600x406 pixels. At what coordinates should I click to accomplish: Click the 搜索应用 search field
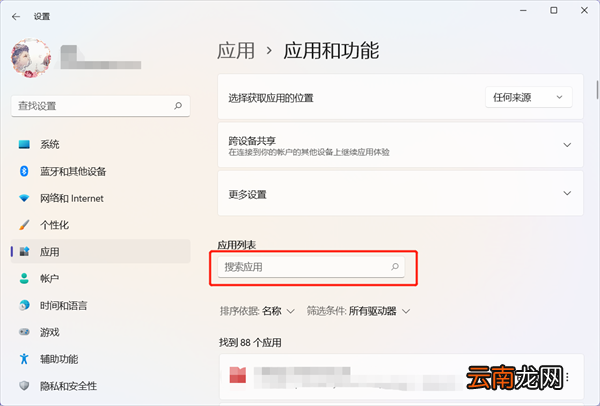point(311,267)
